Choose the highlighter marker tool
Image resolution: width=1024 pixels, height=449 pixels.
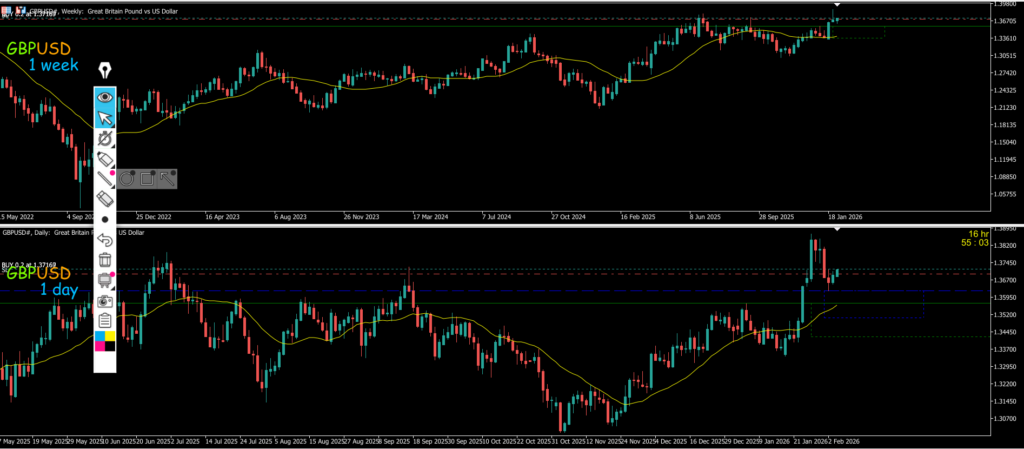105,160
